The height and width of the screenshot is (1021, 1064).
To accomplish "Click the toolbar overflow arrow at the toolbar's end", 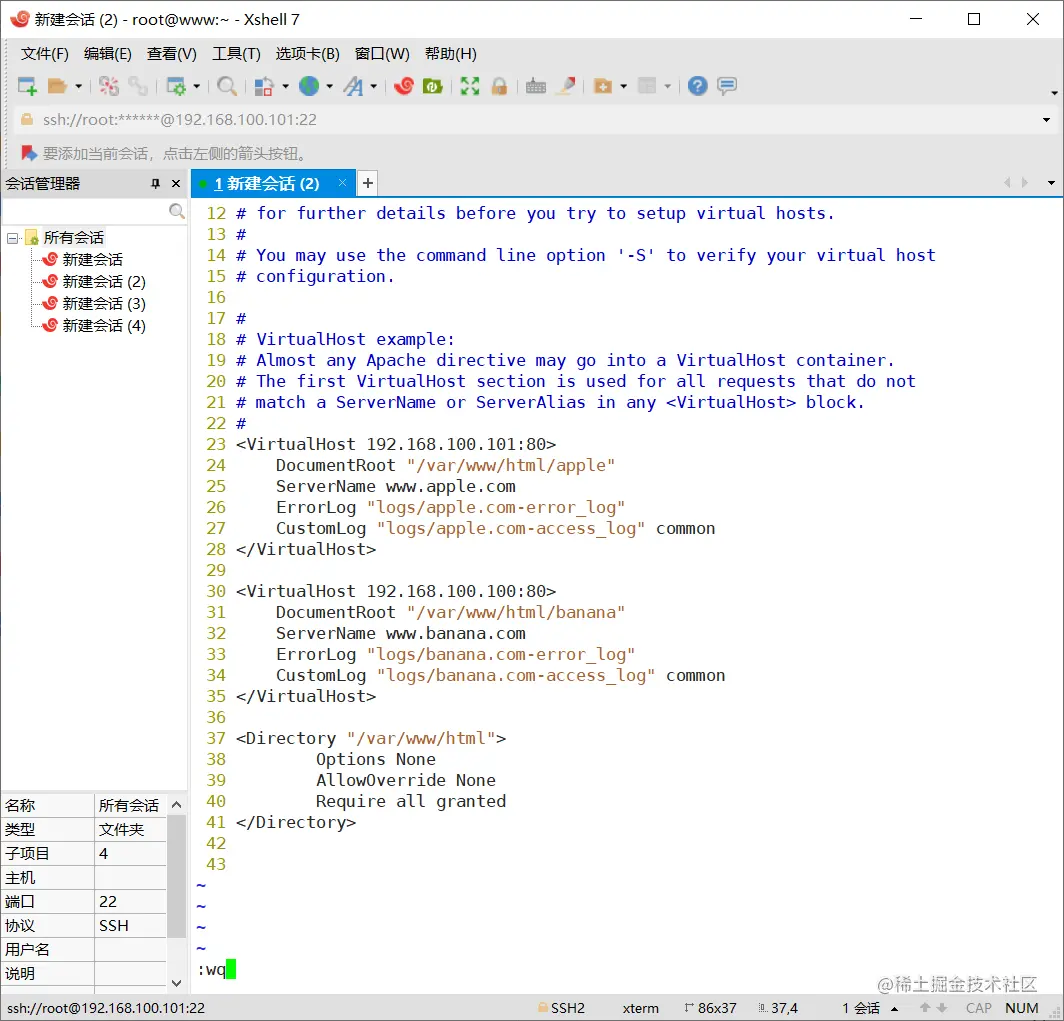I will pos(1054,93).
